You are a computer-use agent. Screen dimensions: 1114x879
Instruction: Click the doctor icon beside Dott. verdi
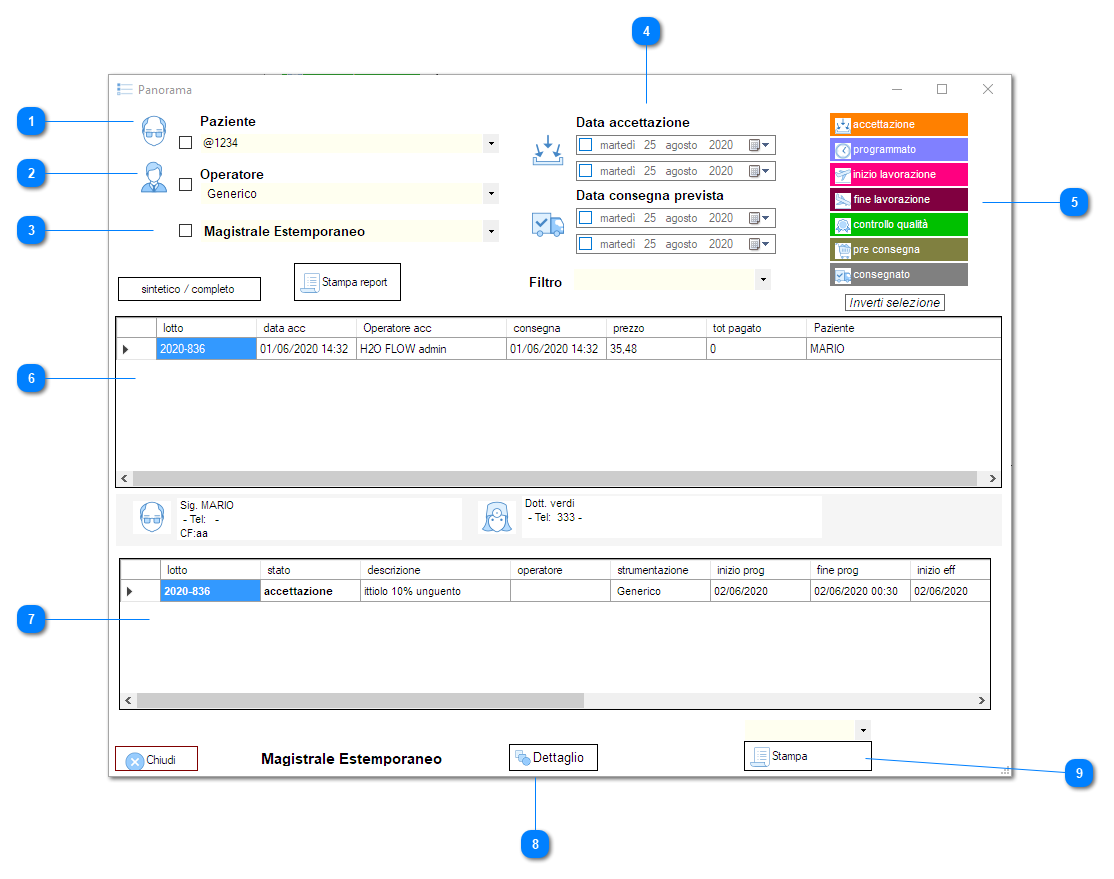(x=497, y=517)
